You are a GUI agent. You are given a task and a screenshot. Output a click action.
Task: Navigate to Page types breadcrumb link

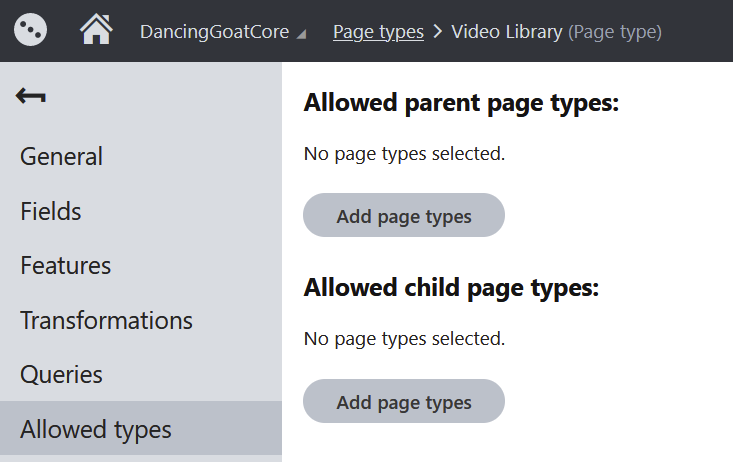pyautogui.click(x=378, y=32)
